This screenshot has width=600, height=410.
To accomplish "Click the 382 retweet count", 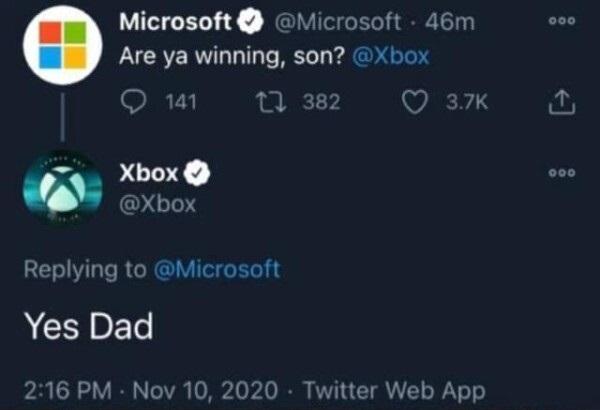I will click(x=320, y=101).
